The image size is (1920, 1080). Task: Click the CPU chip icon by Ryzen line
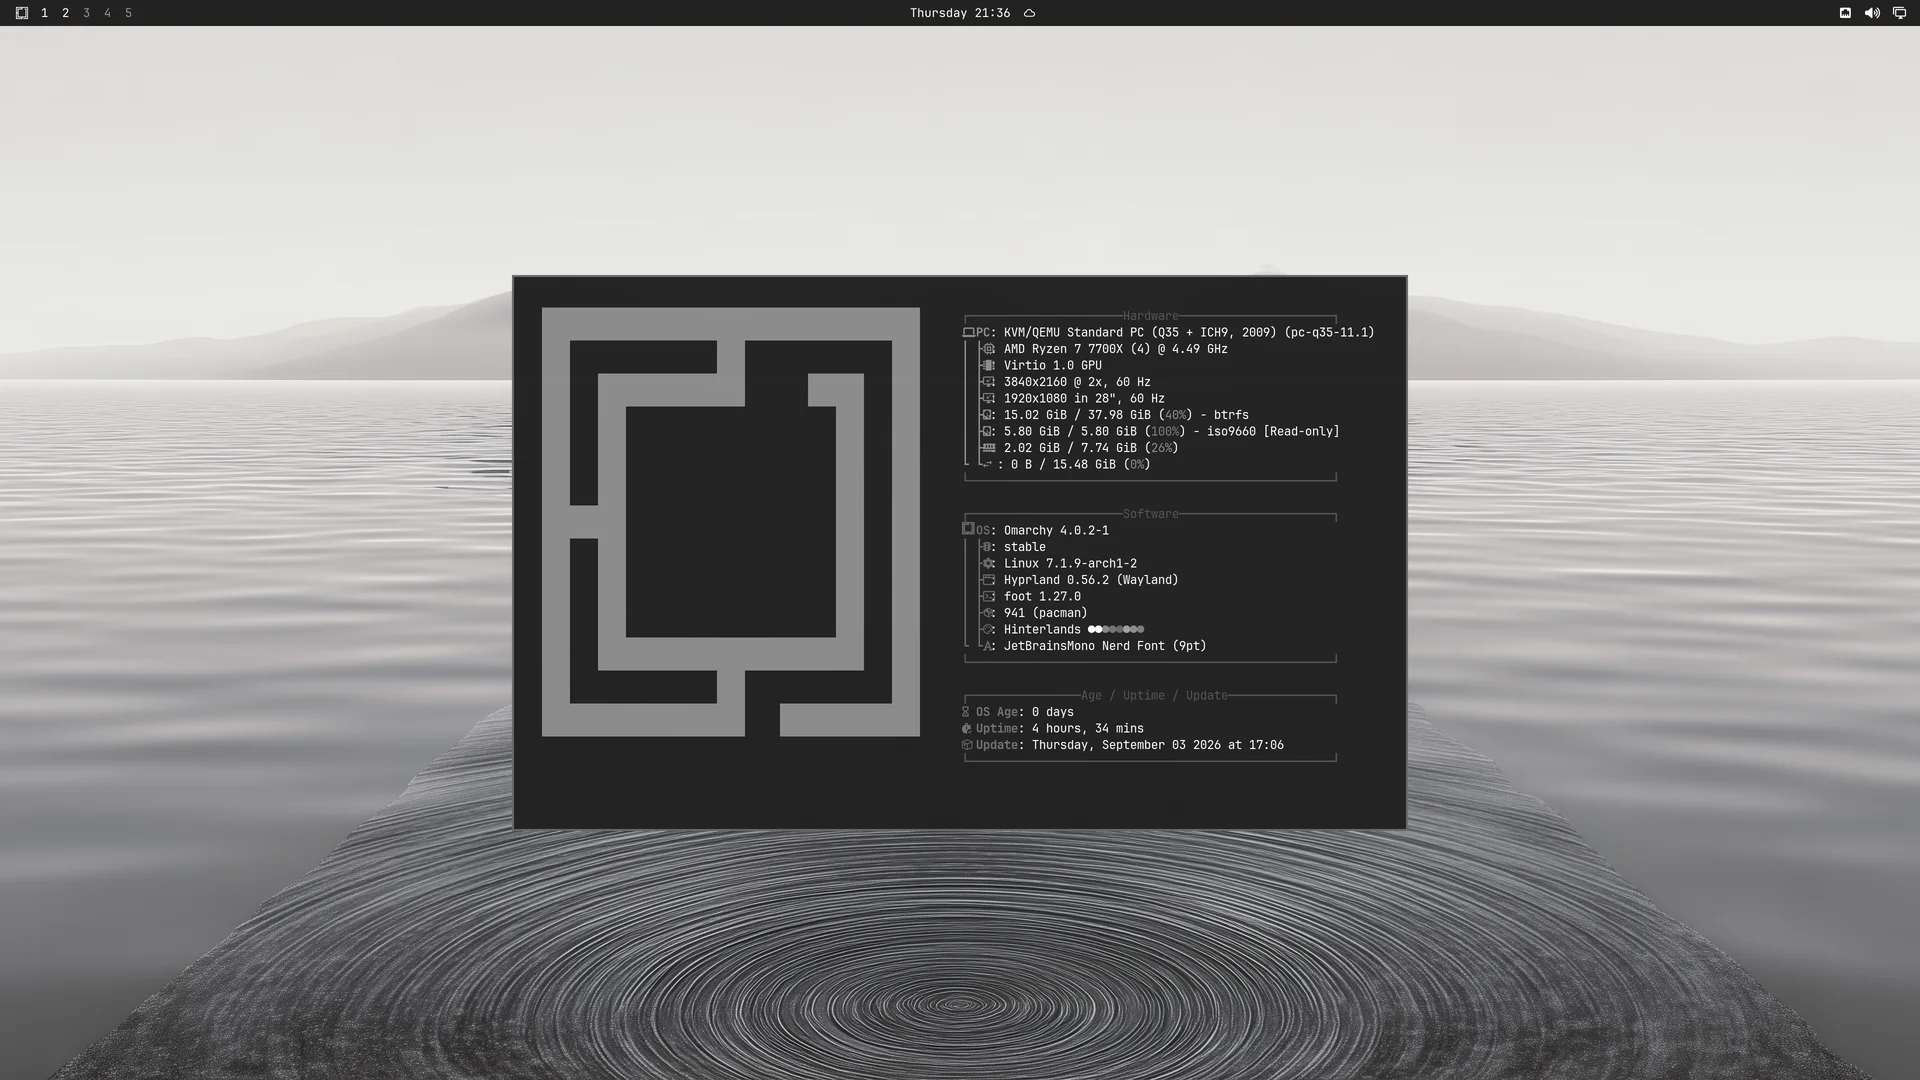tap(988, 349)
